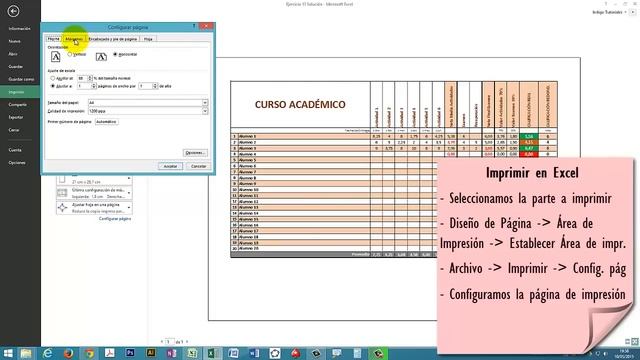Expand the Ajustar hoja en una página dropdown
Screen dimensions: 640x360
click(x=129, y=208)
